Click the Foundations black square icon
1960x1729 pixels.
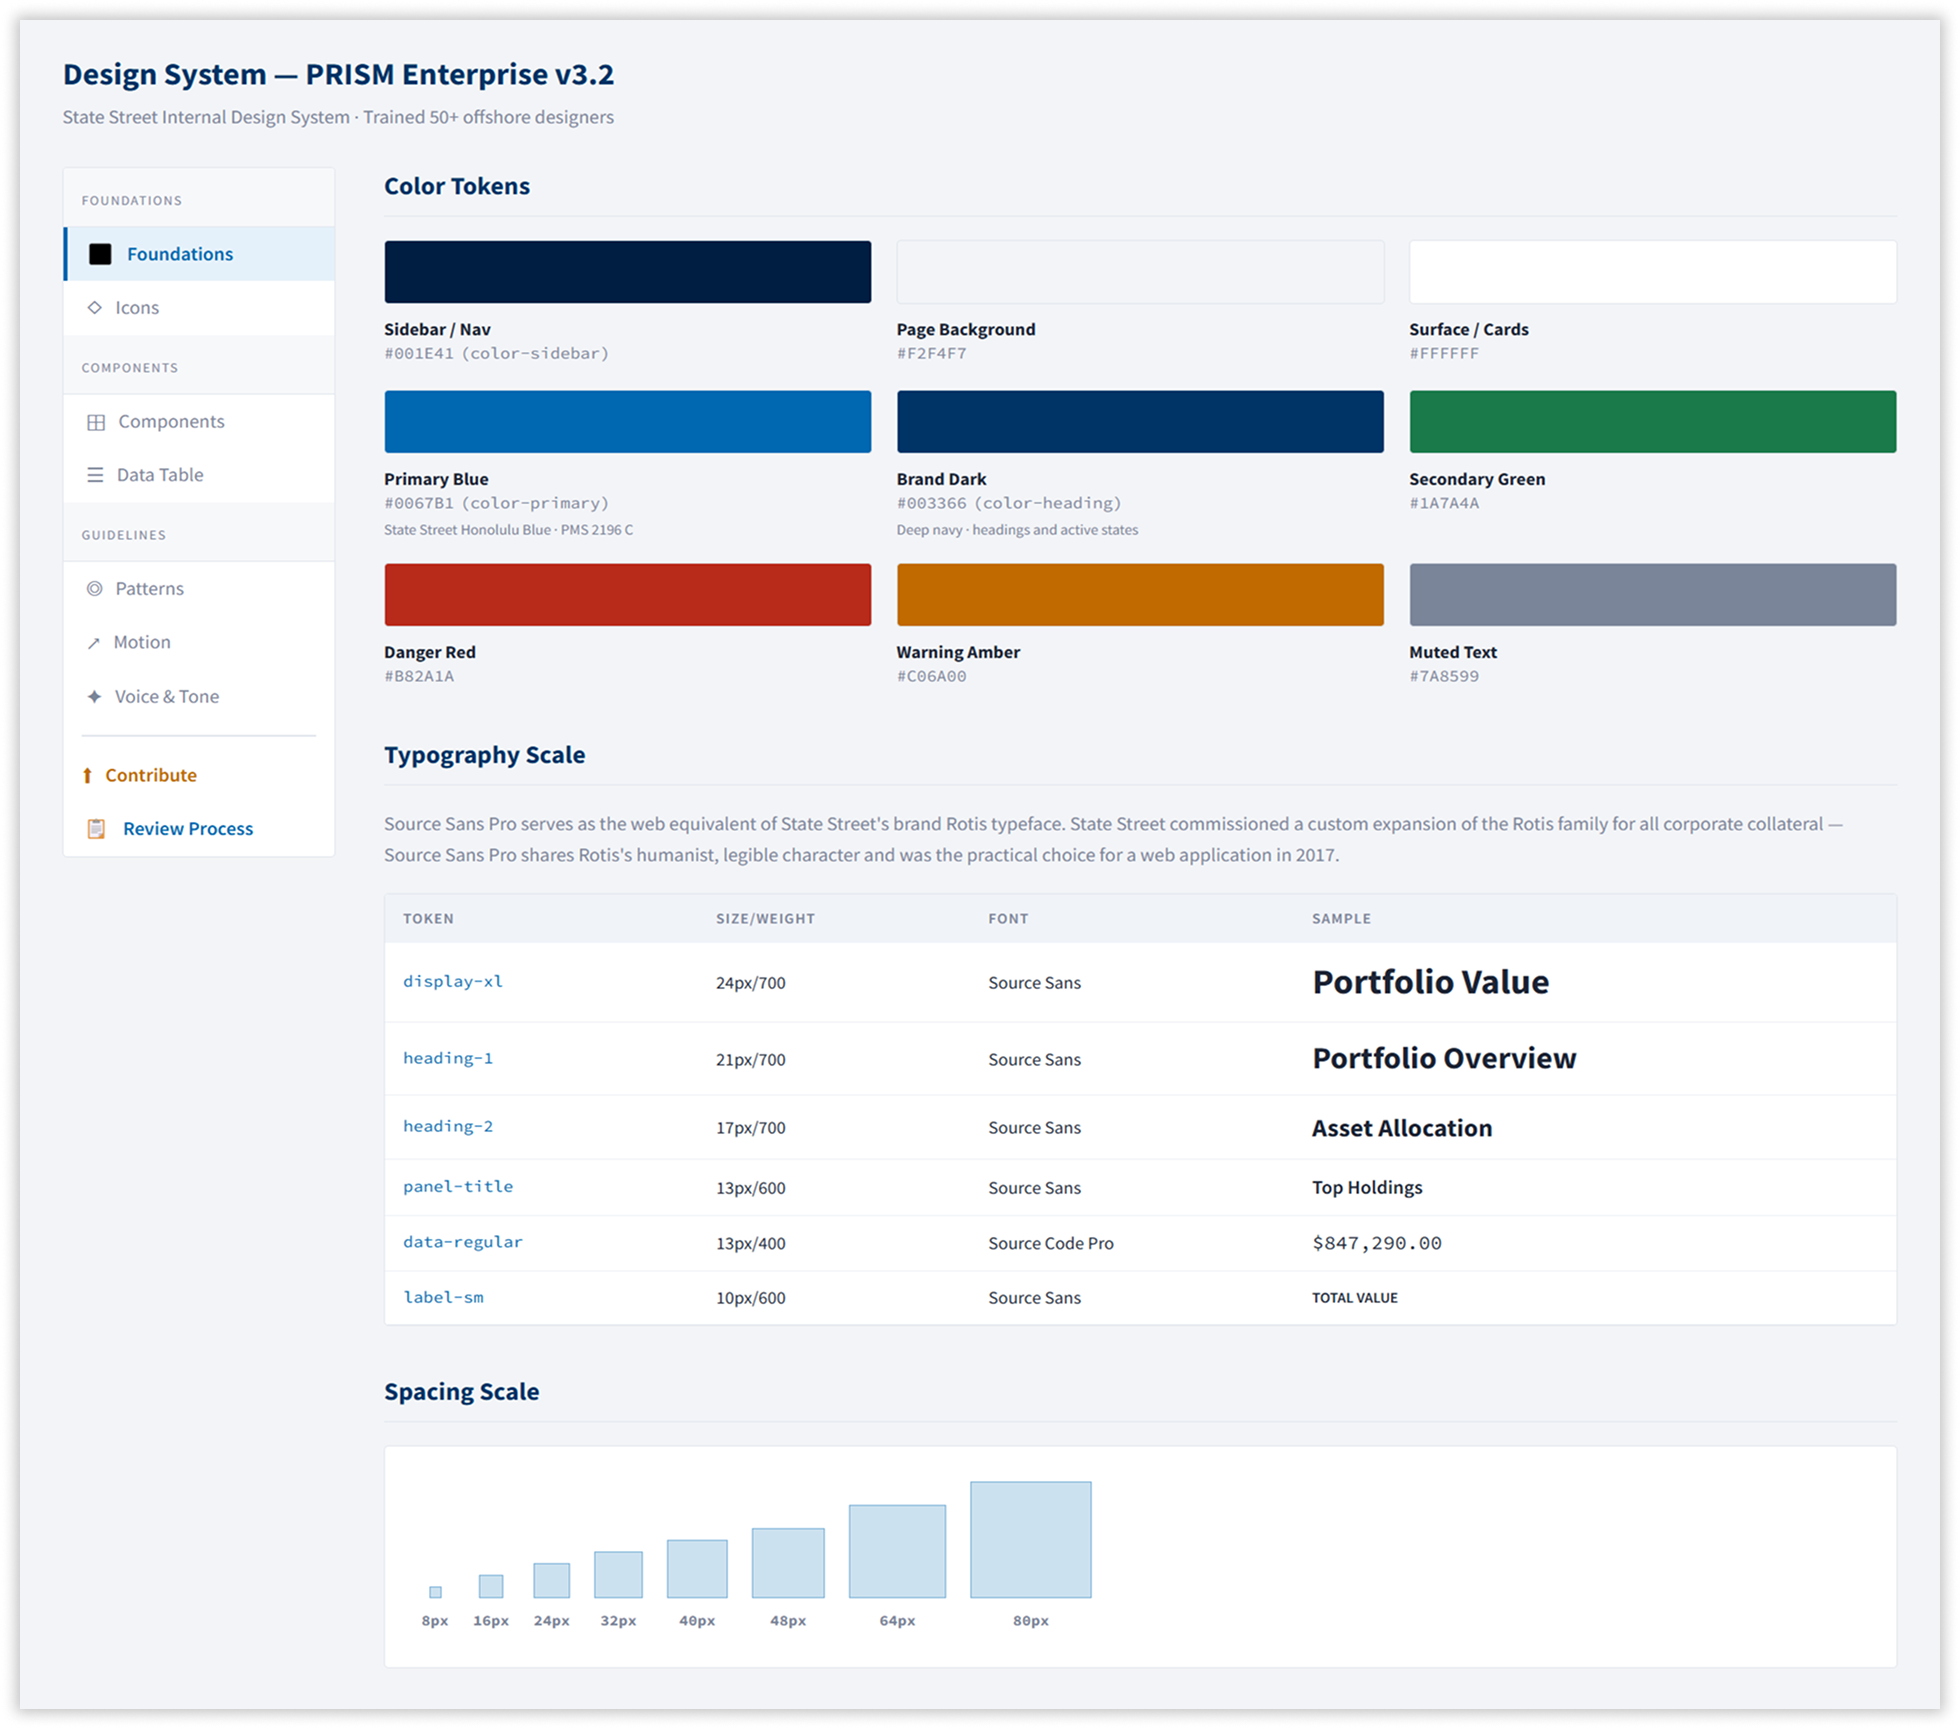click(x=100, y=254)
